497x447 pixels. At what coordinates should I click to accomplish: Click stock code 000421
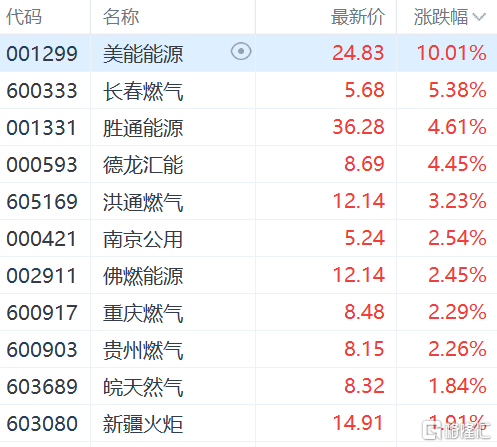click(x=41, y=239)
